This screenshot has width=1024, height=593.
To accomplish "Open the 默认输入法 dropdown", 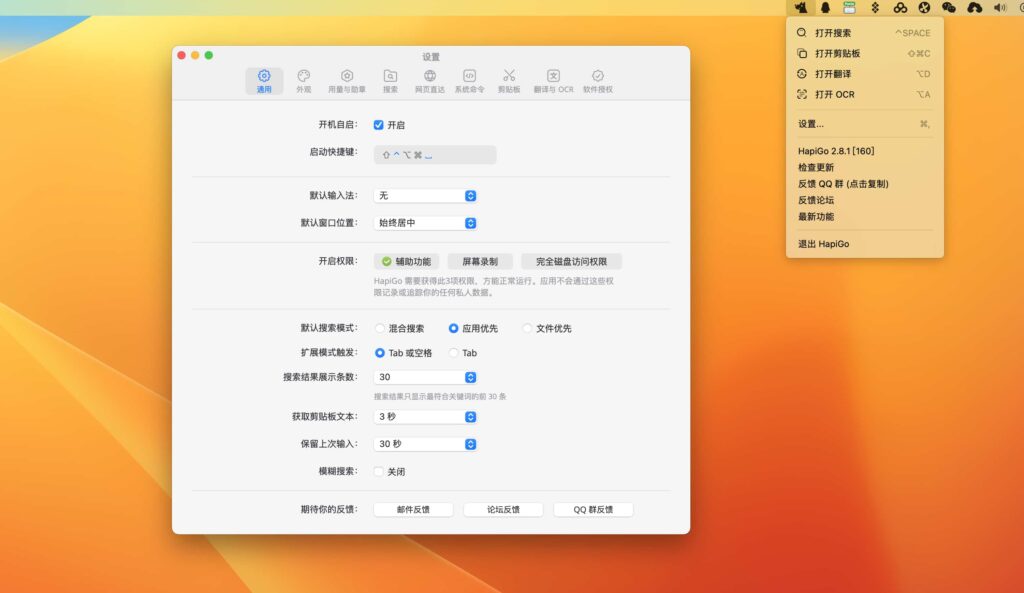I will coord(424,195).
